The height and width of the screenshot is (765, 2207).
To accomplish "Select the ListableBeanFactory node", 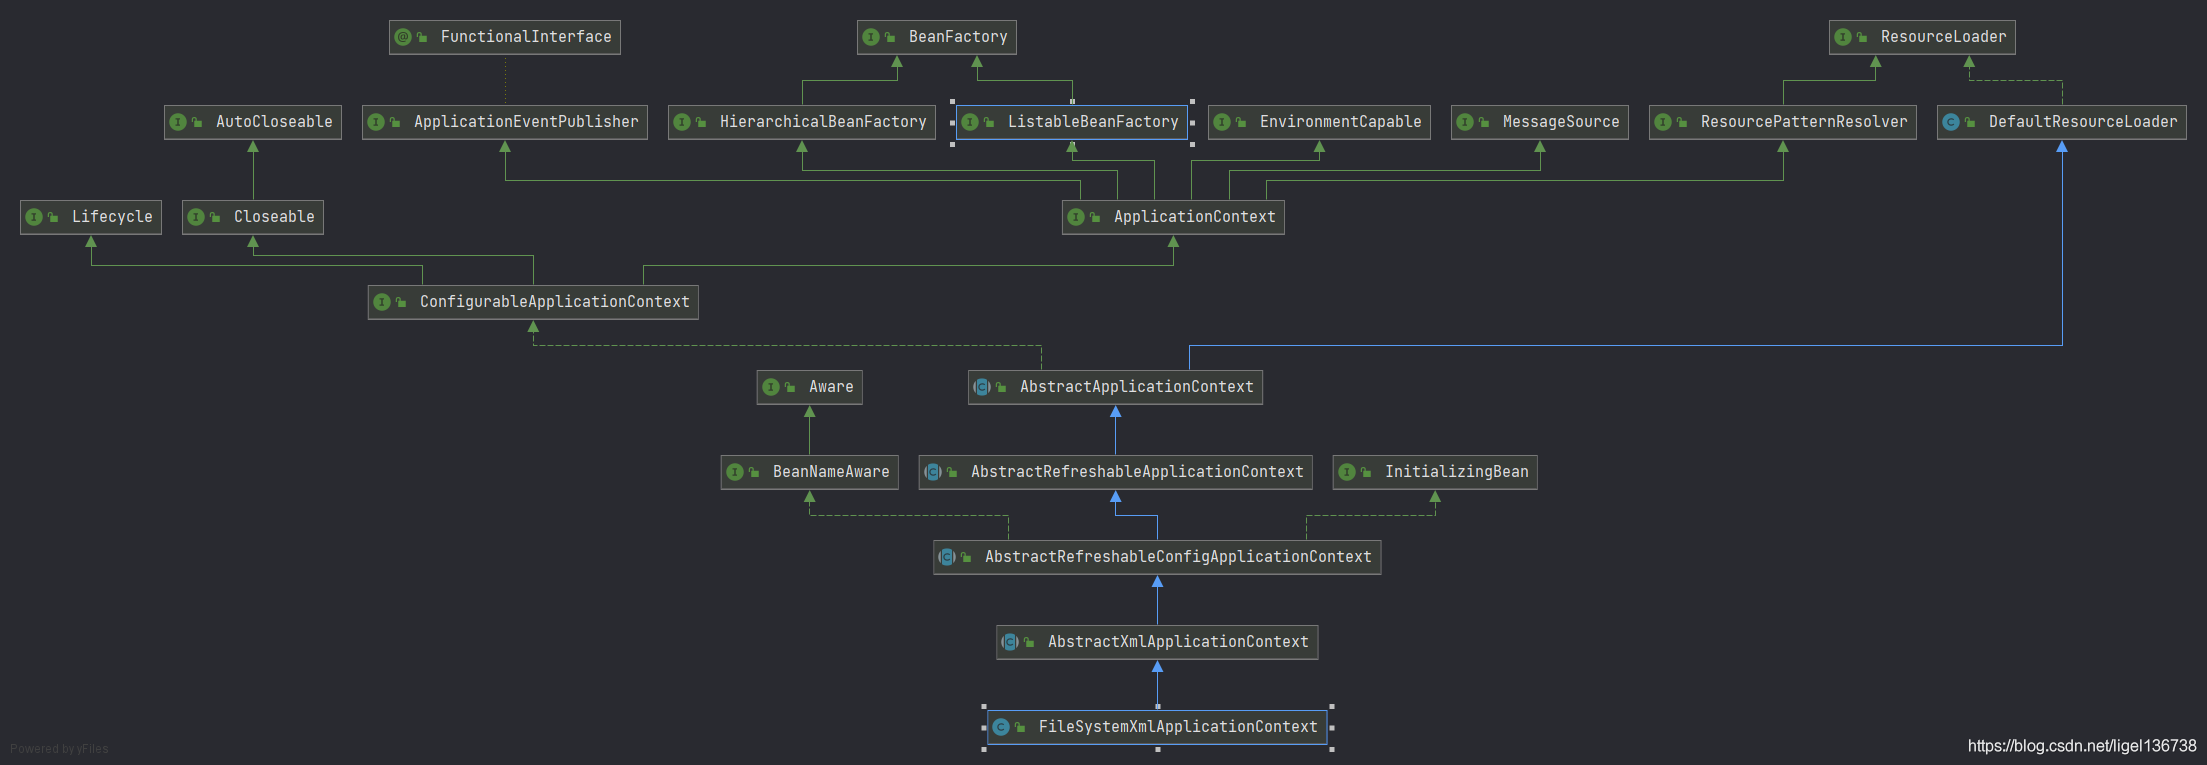I will coord(1072,122).
